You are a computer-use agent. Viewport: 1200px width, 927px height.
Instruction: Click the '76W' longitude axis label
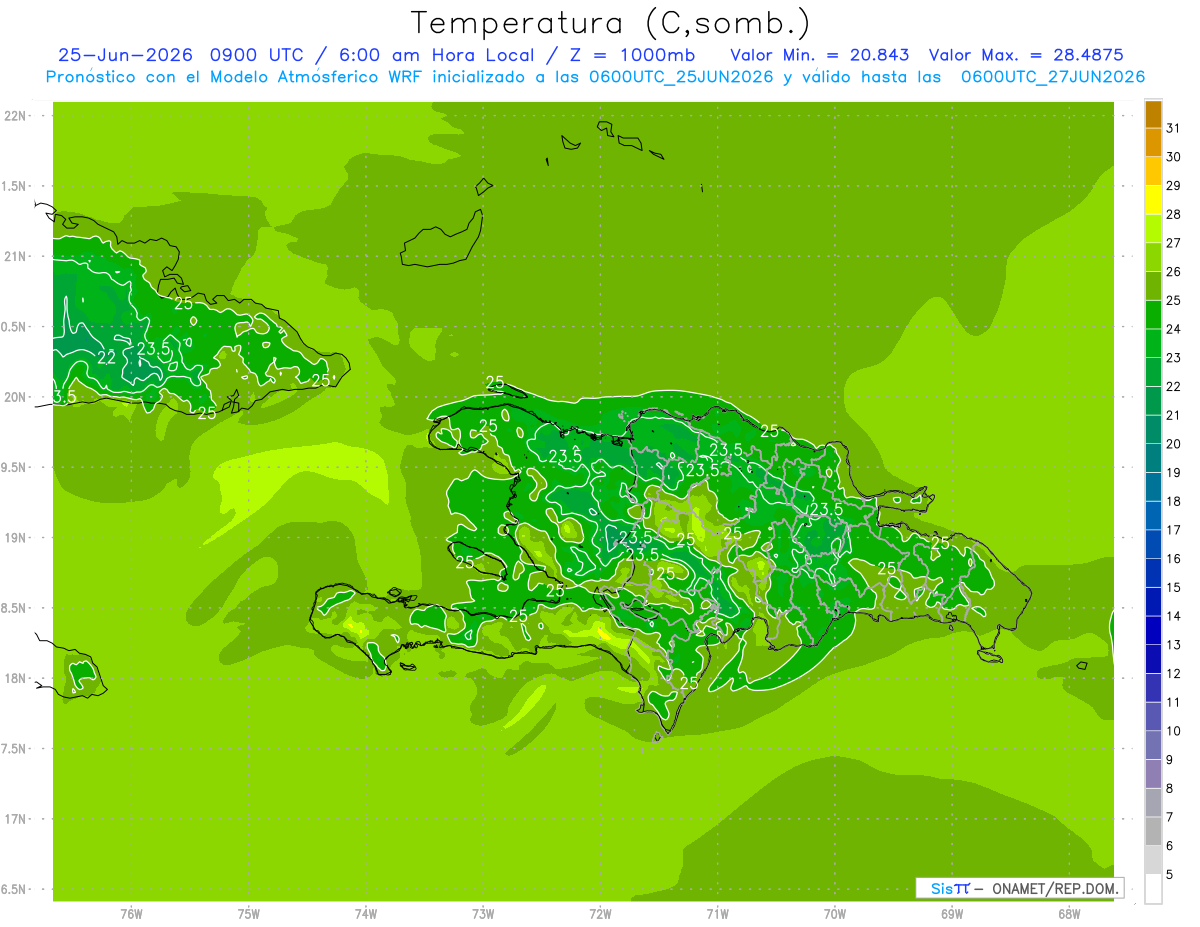tap(131, 914)
